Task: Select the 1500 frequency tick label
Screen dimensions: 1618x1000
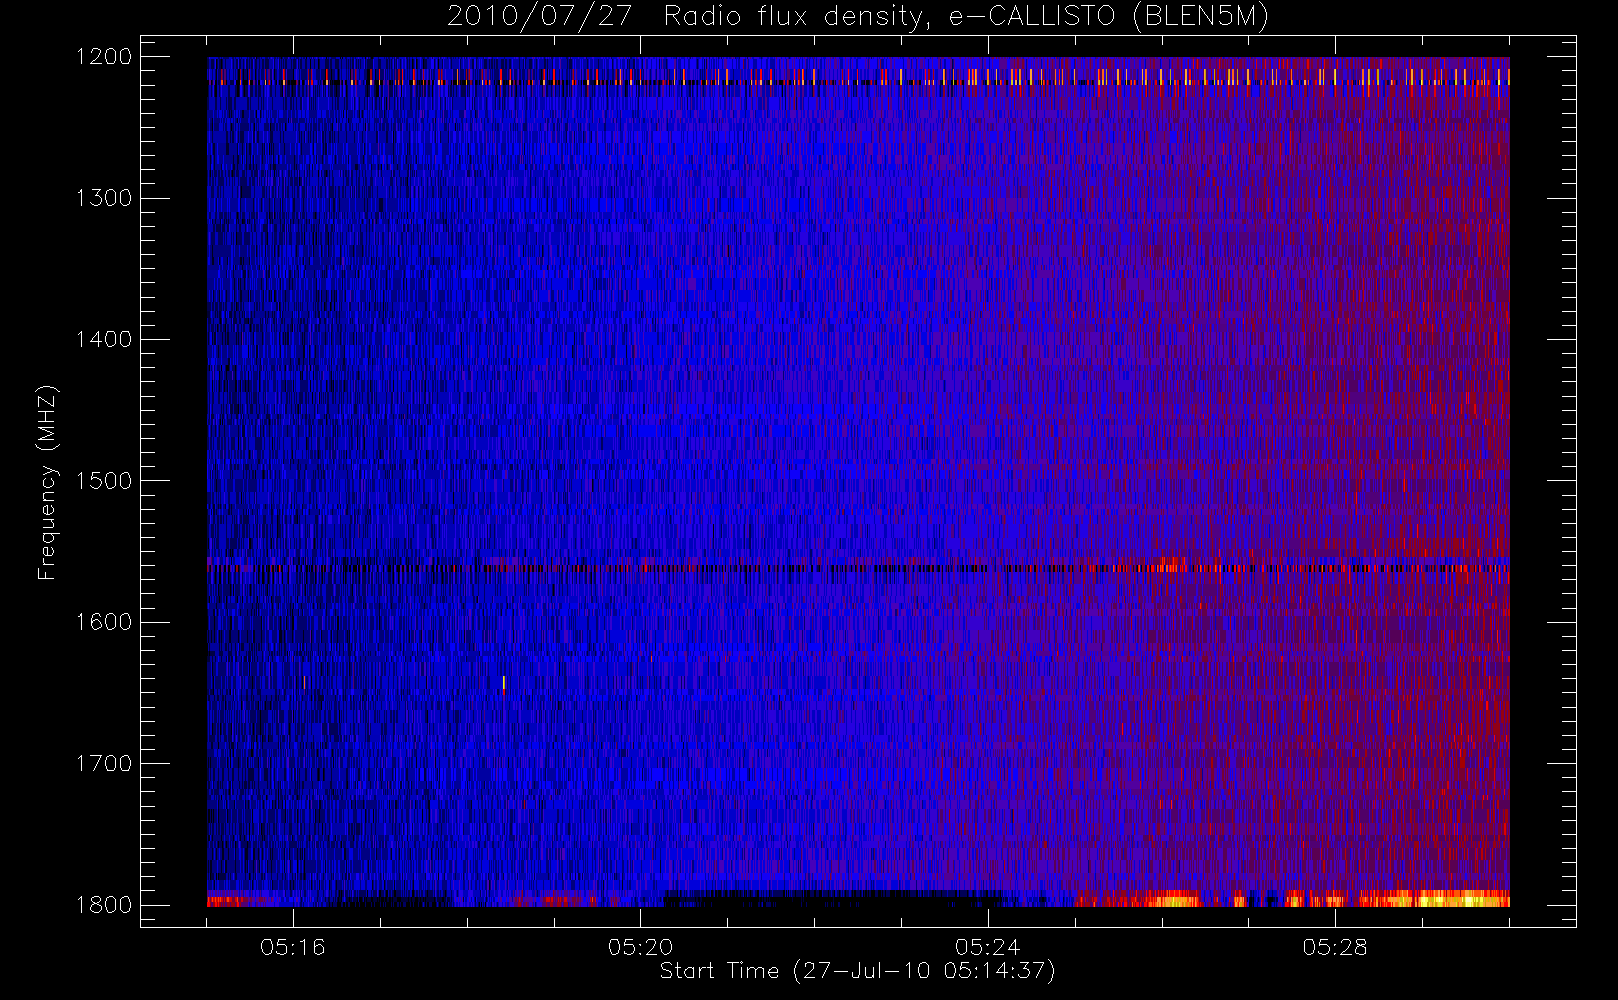Action: 104,481
